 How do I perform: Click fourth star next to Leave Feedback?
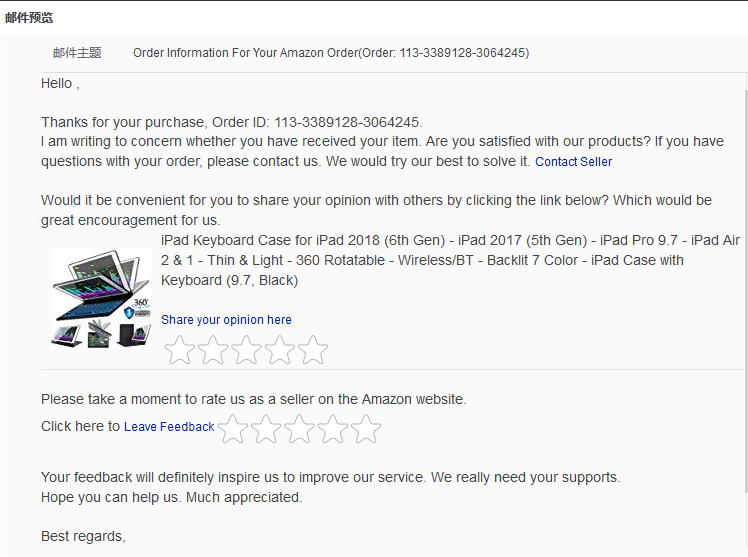(333, 429)
